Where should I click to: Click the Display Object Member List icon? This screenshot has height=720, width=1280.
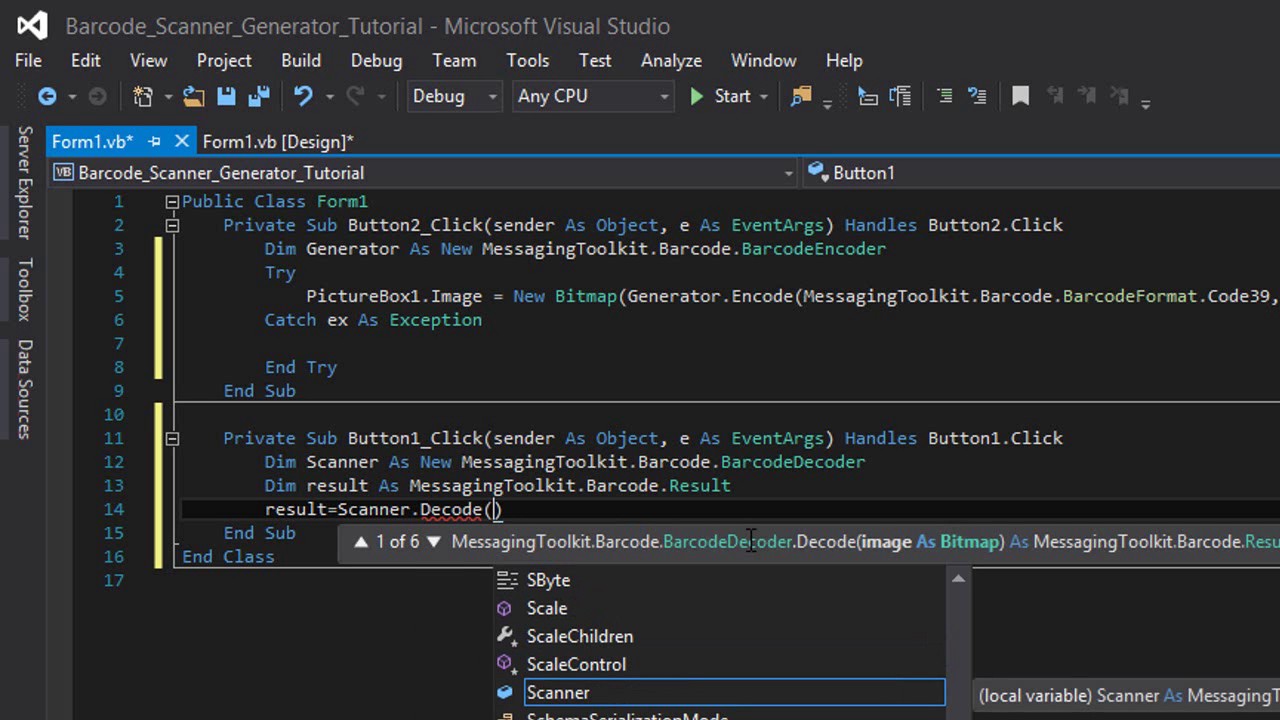868,96
